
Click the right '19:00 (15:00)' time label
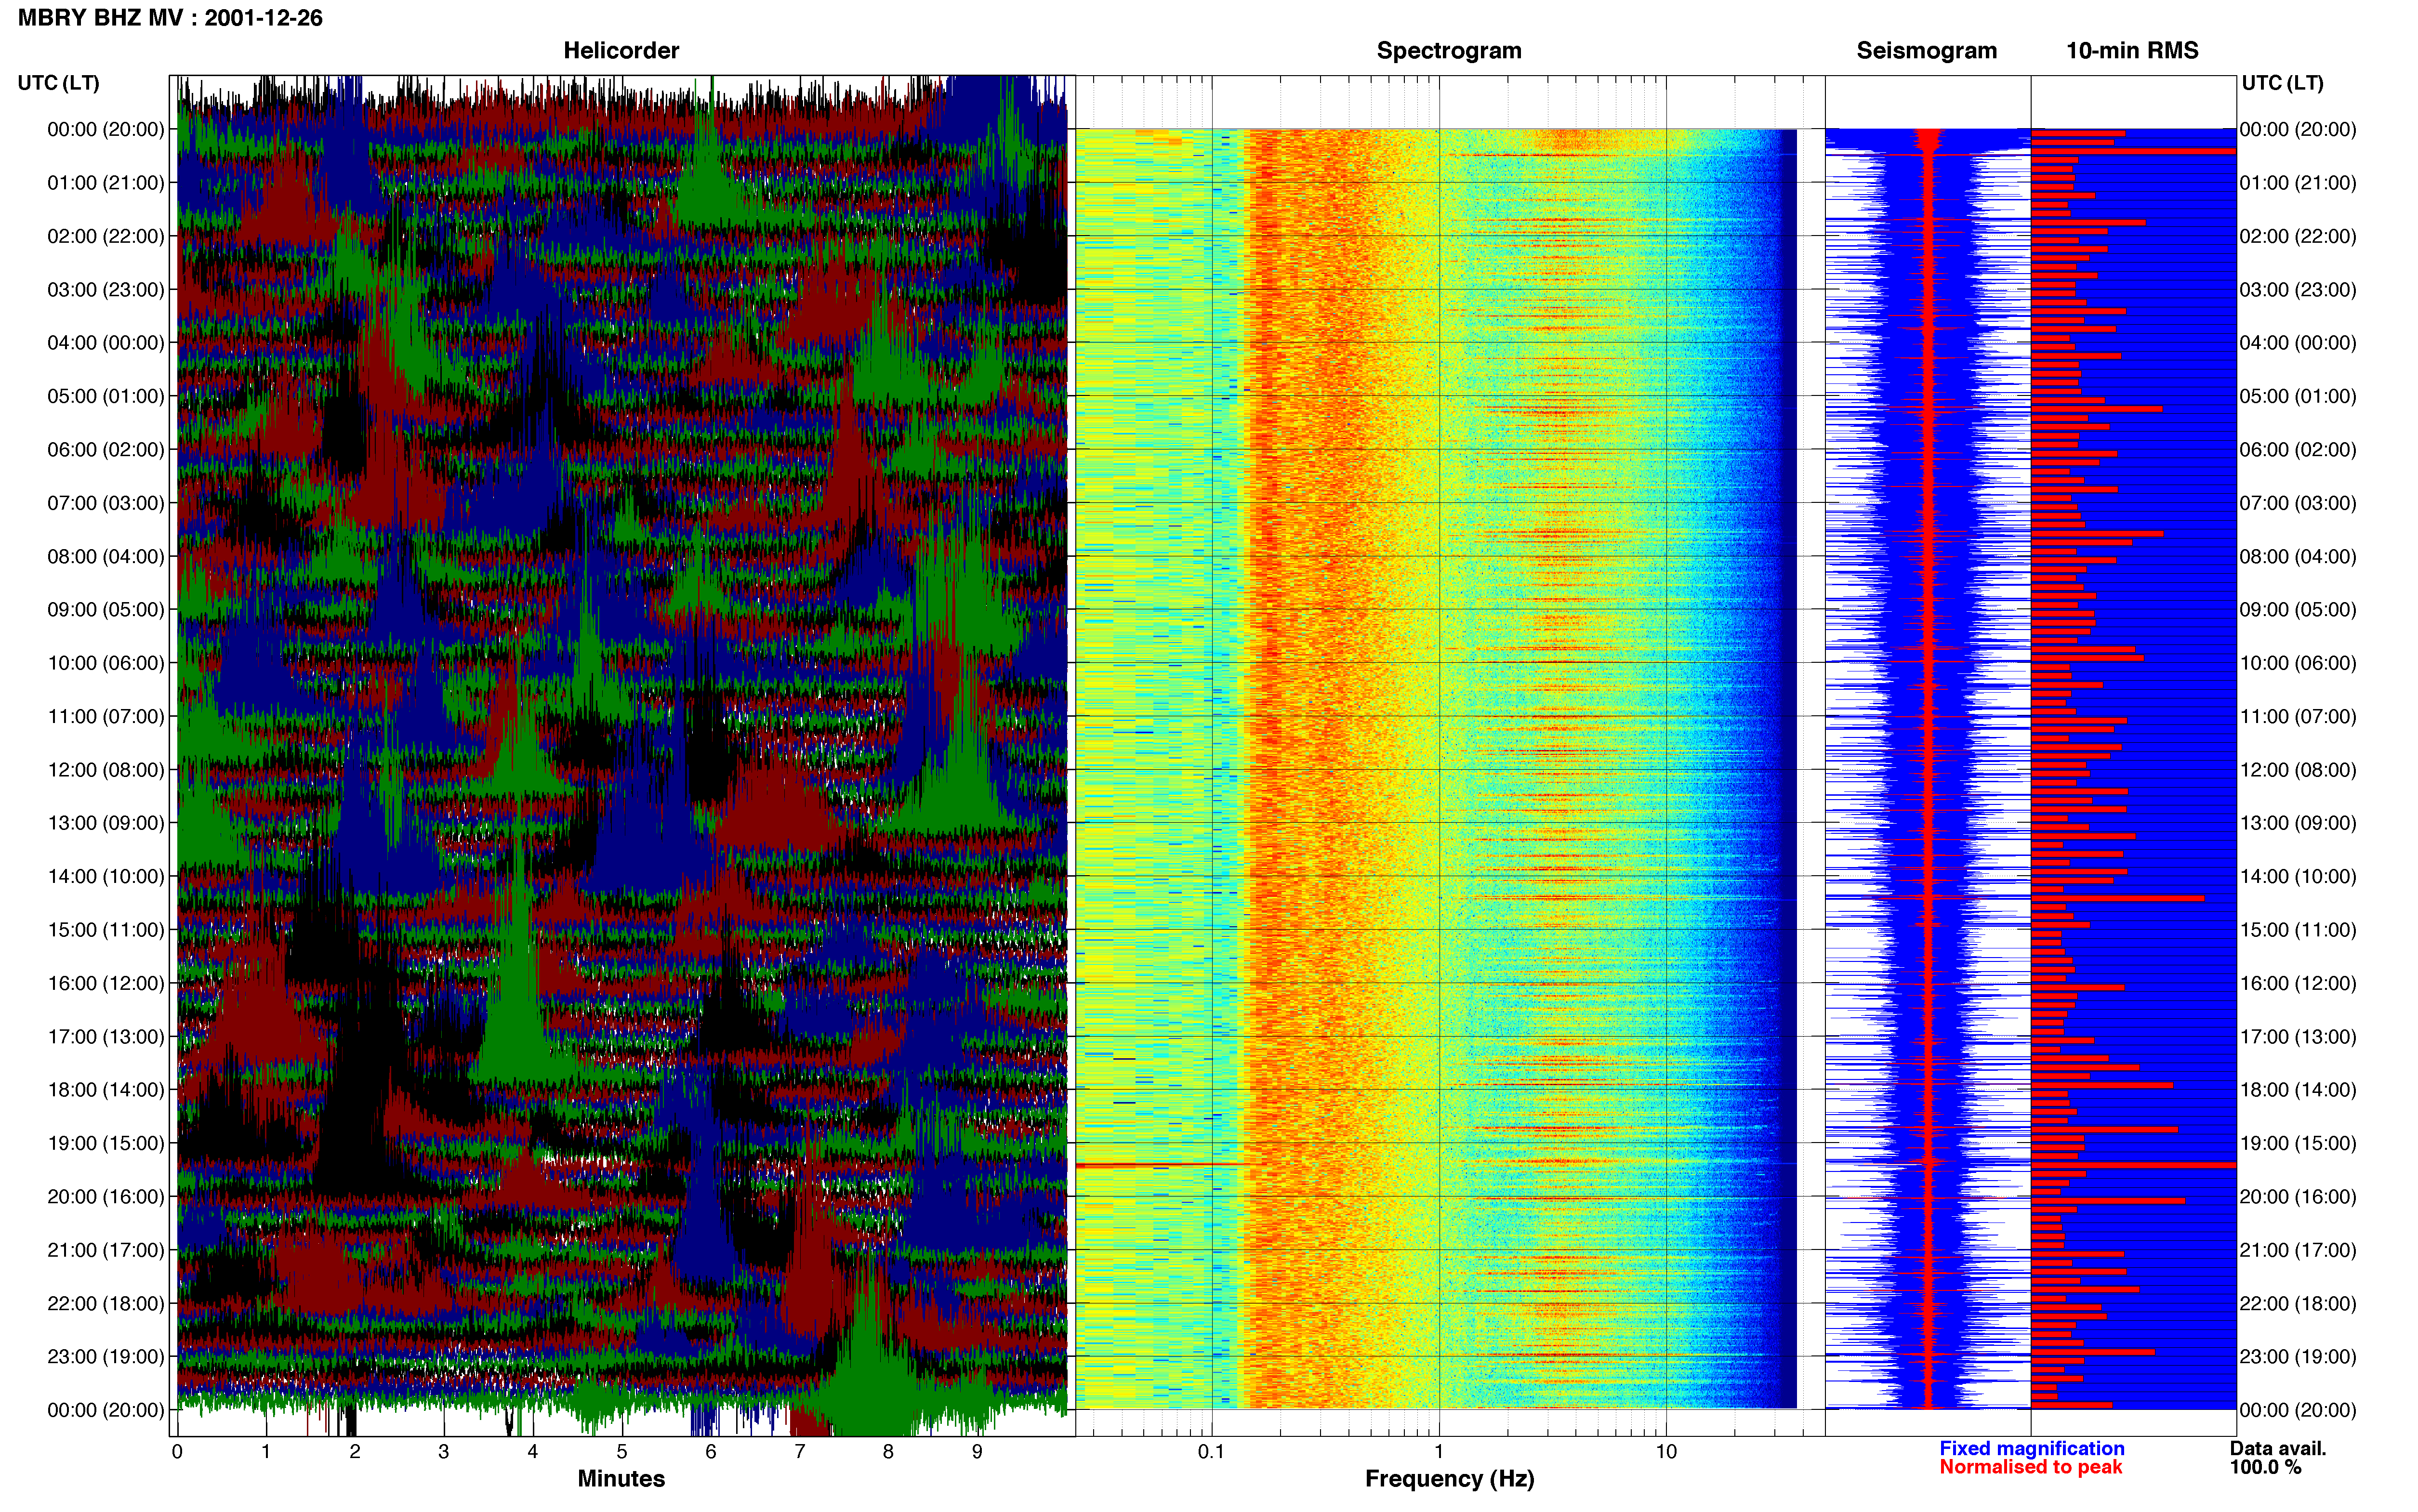[2298, 1143]
